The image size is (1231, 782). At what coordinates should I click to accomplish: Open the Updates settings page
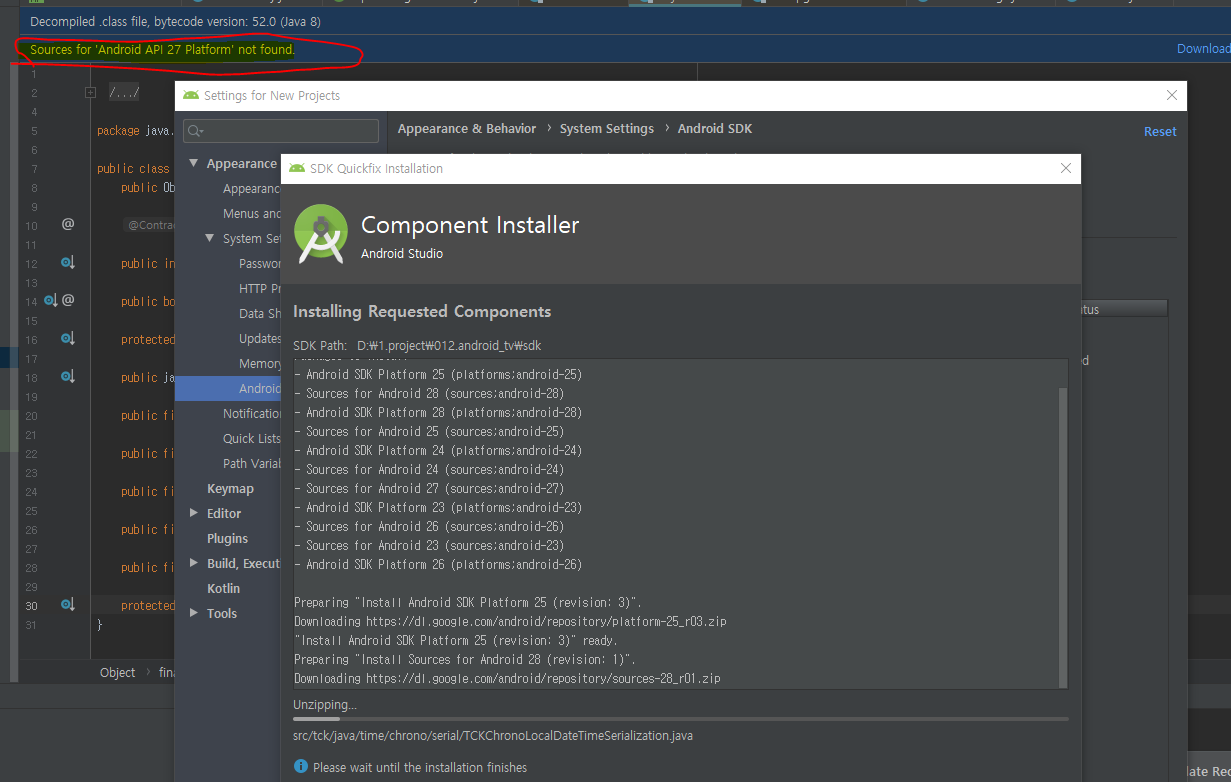(259, 339)
